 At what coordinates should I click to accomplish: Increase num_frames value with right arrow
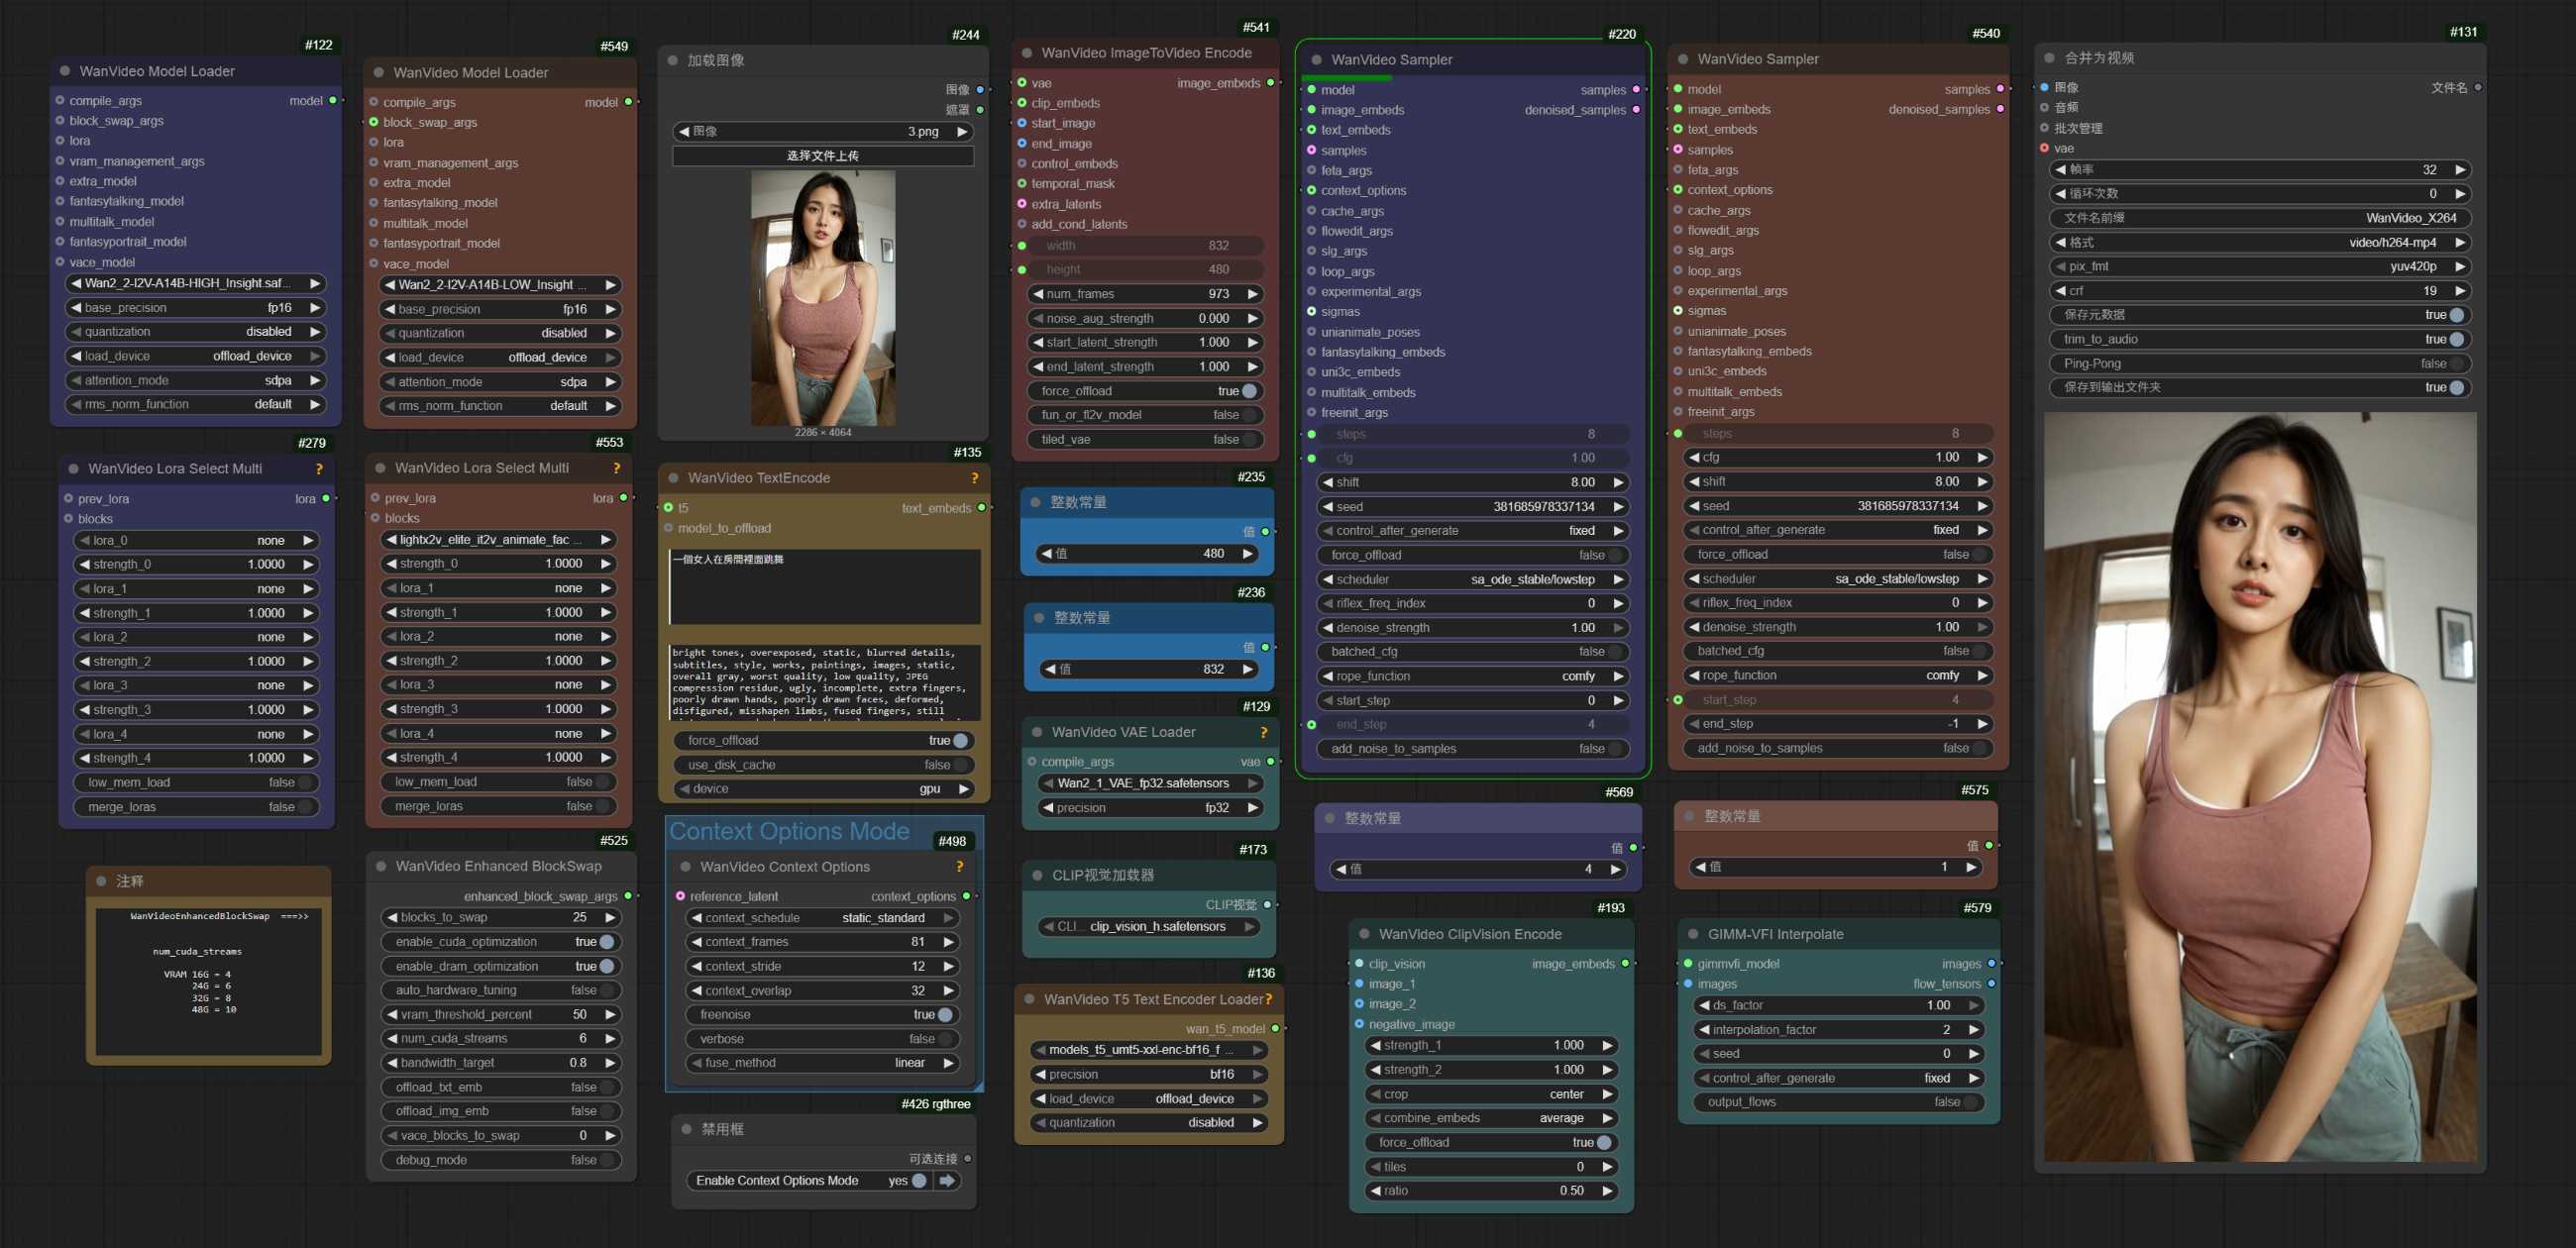tap(1252, 294)
